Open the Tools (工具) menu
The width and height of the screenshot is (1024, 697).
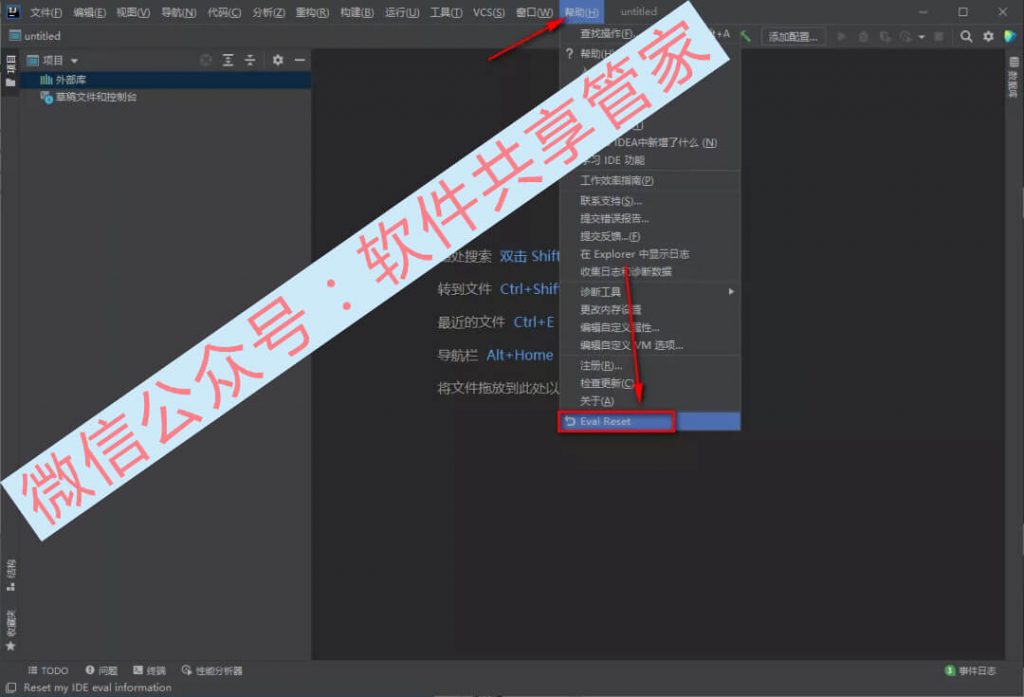446,12
